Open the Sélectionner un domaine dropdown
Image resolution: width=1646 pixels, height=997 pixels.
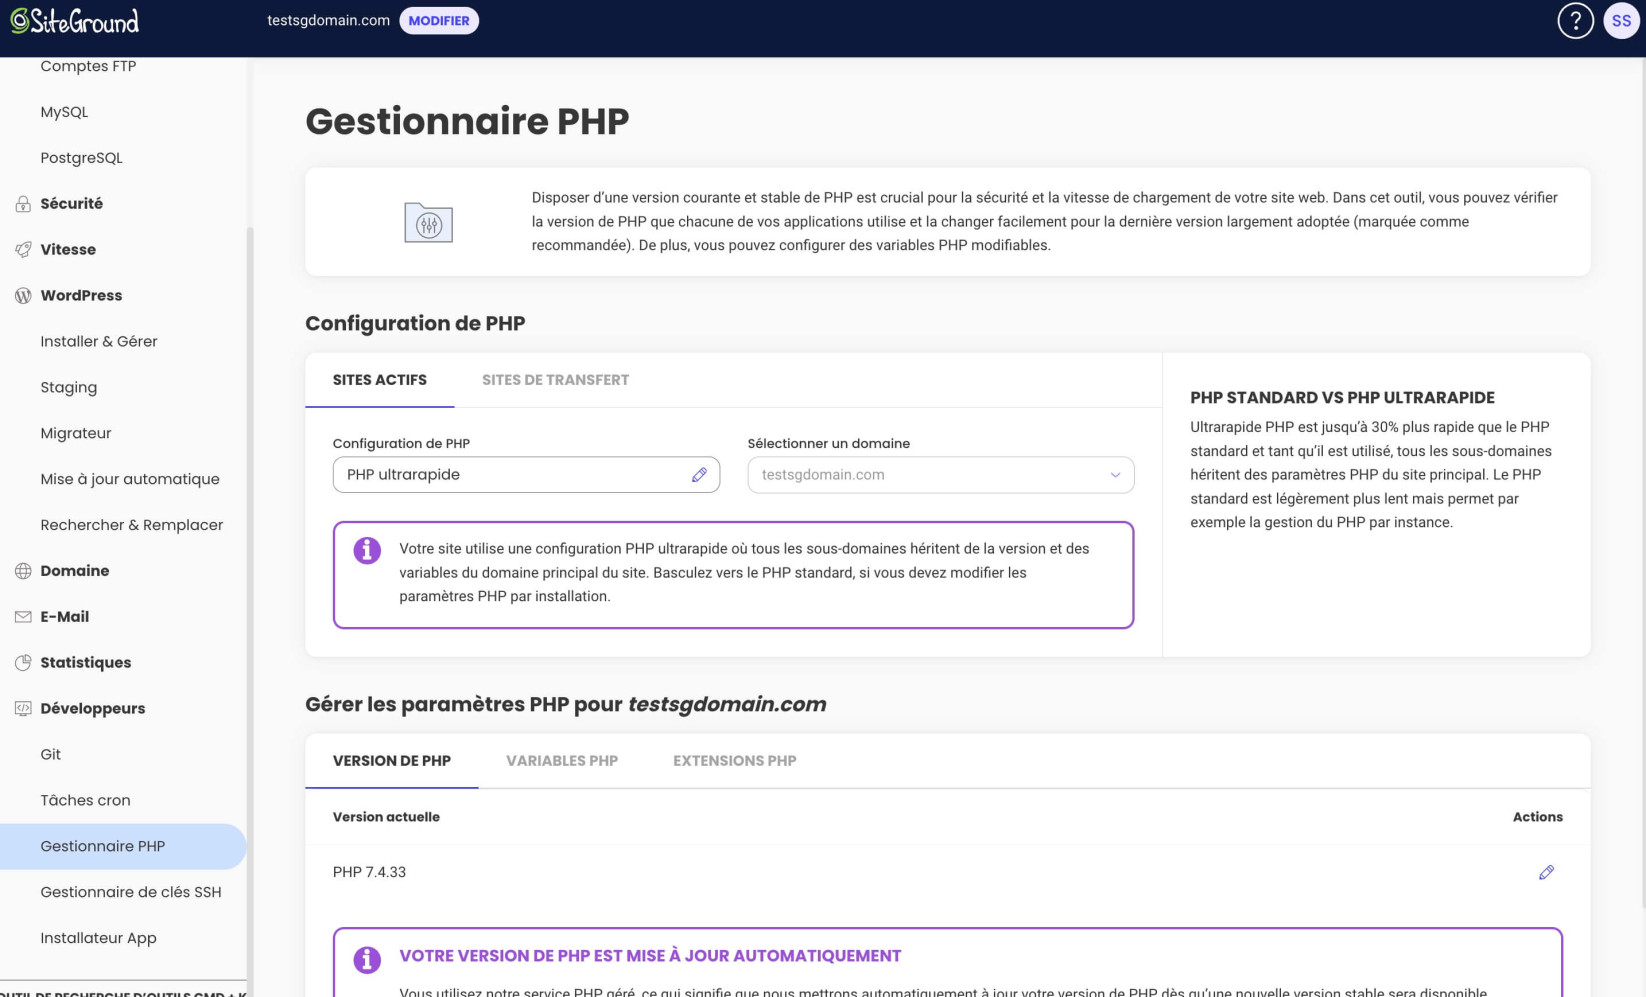pos(940,475)
